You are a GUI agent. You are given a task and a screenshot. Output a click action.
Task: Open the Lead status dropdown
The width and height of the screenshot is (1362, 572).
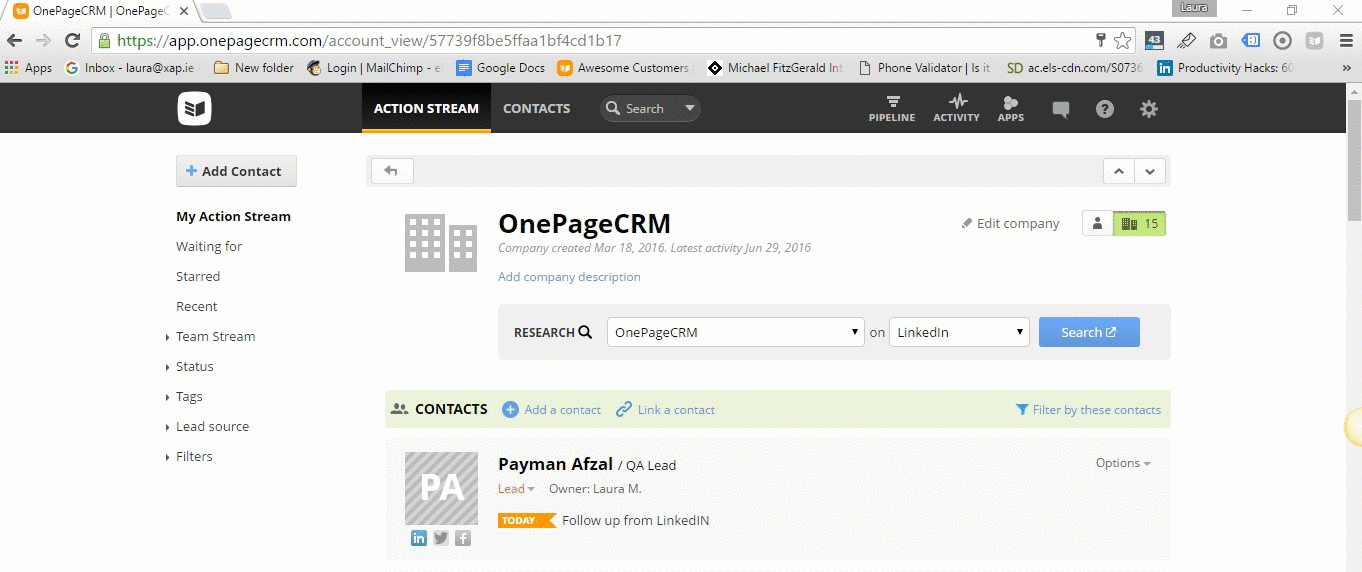[516, 489]
